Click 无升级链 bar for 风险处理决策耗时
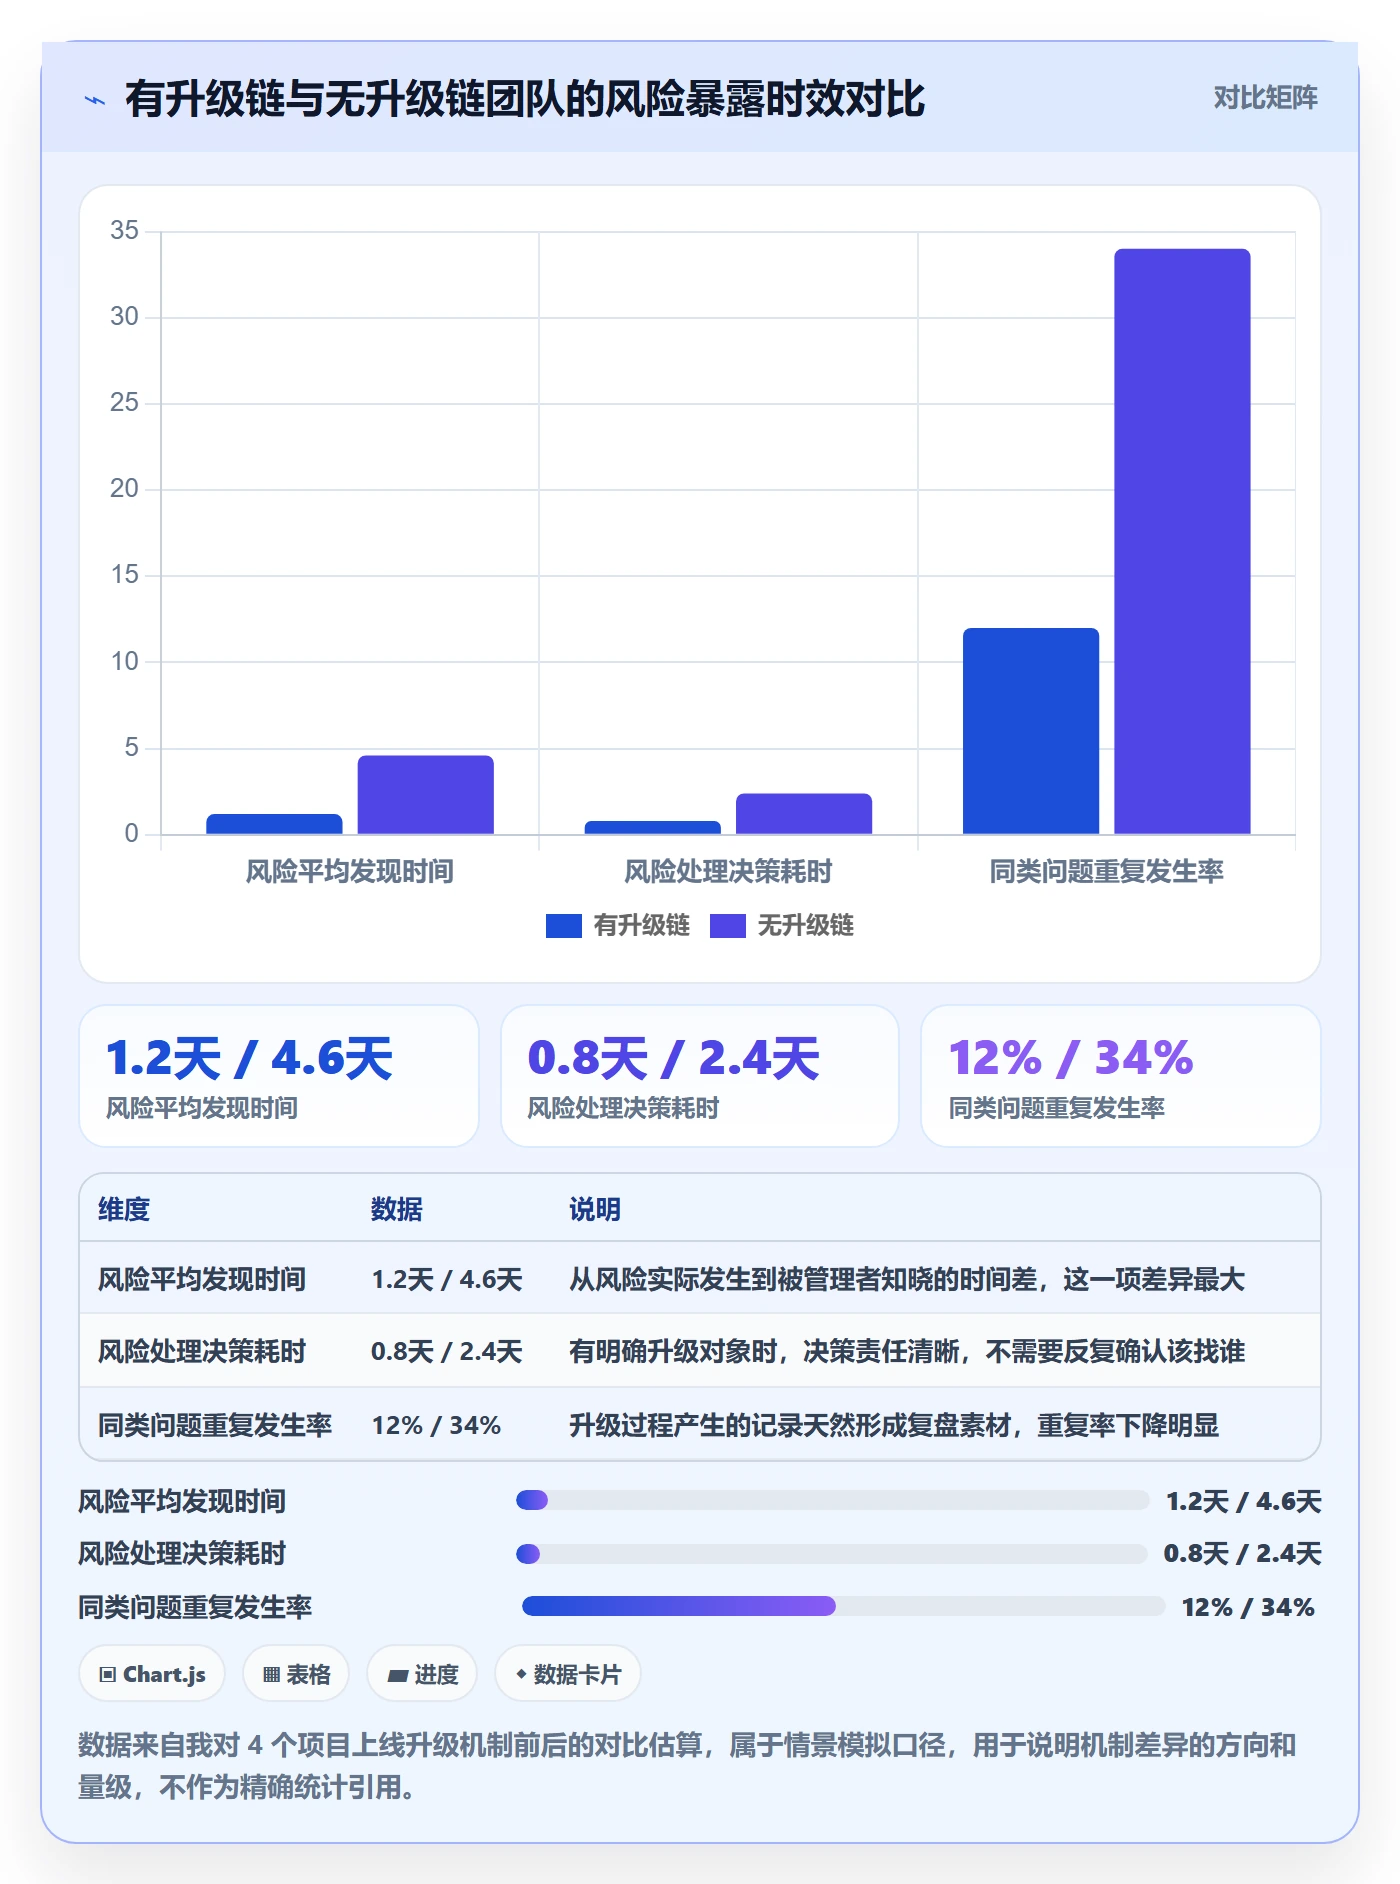Viewport: 1400px width, 1884px height. [804, 814]
